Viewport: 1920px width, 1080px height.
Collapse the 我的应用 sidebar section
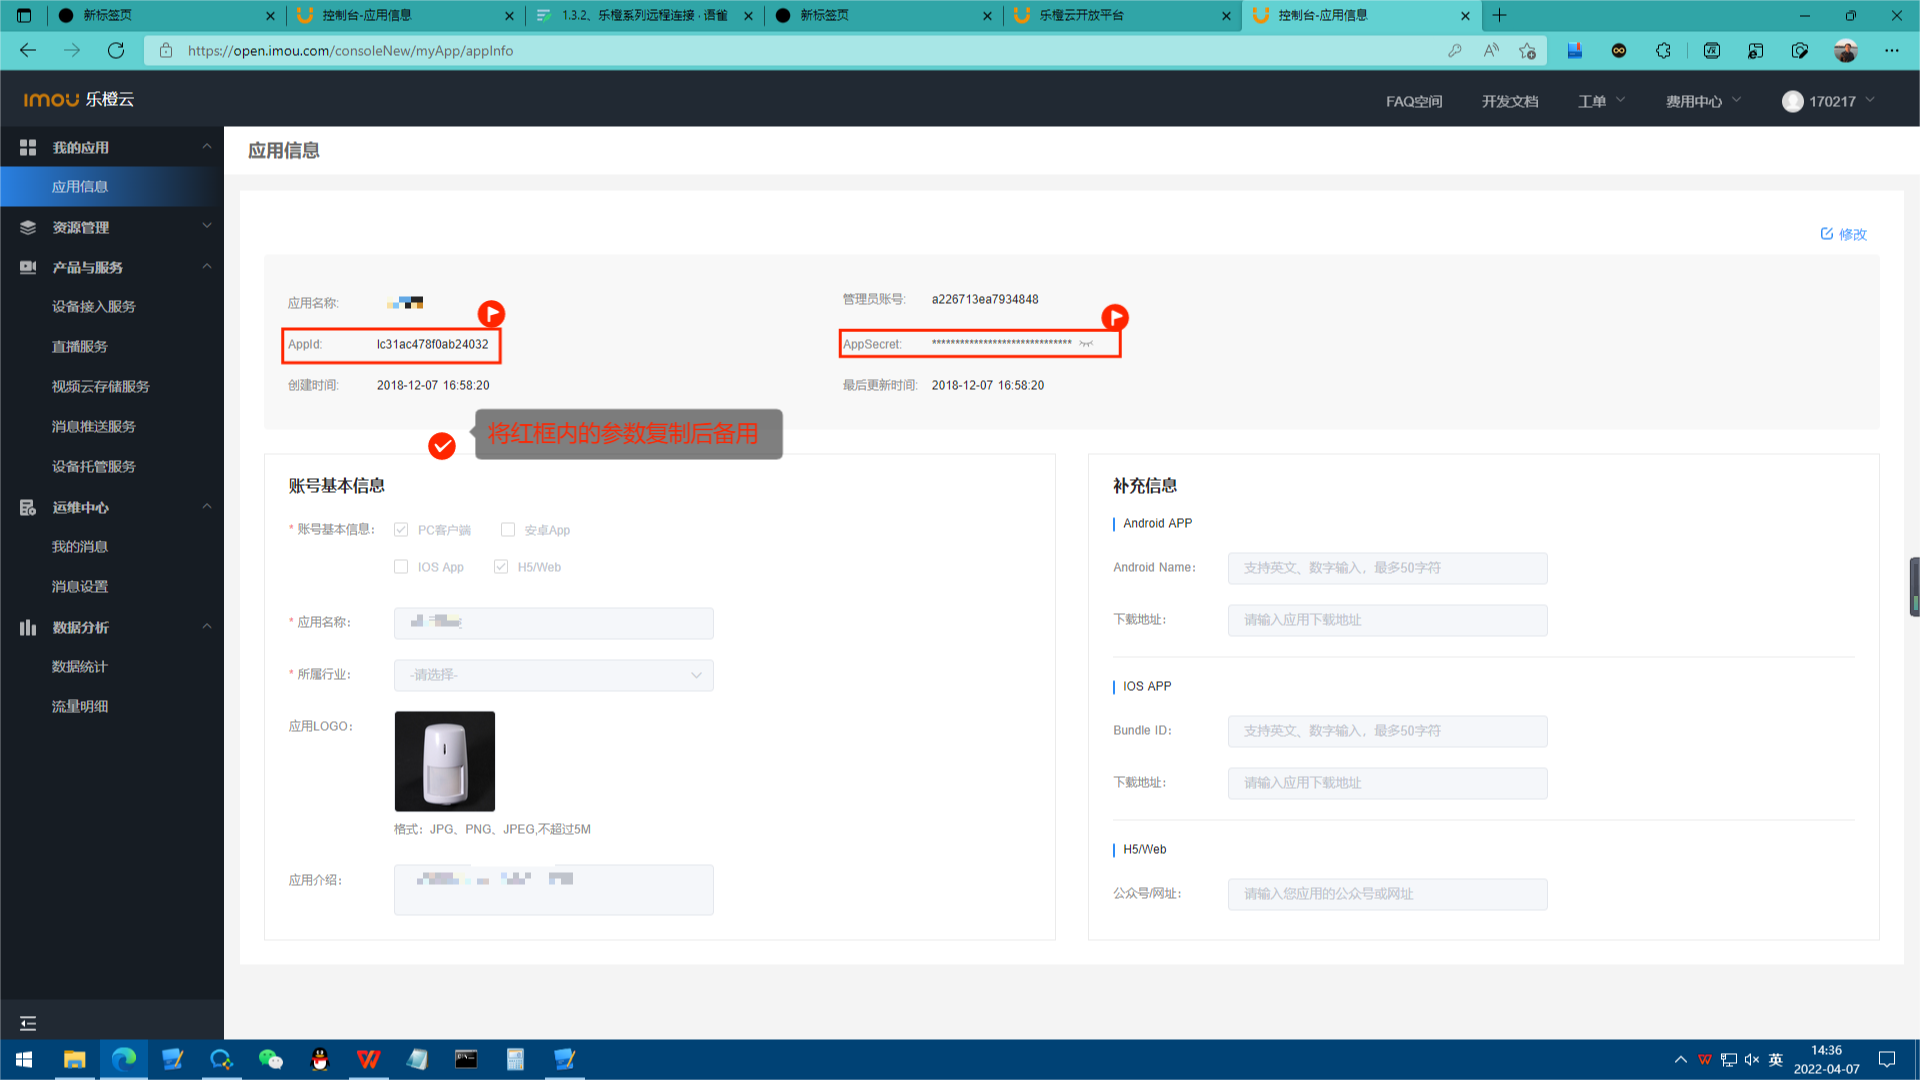tap(207, 147)
